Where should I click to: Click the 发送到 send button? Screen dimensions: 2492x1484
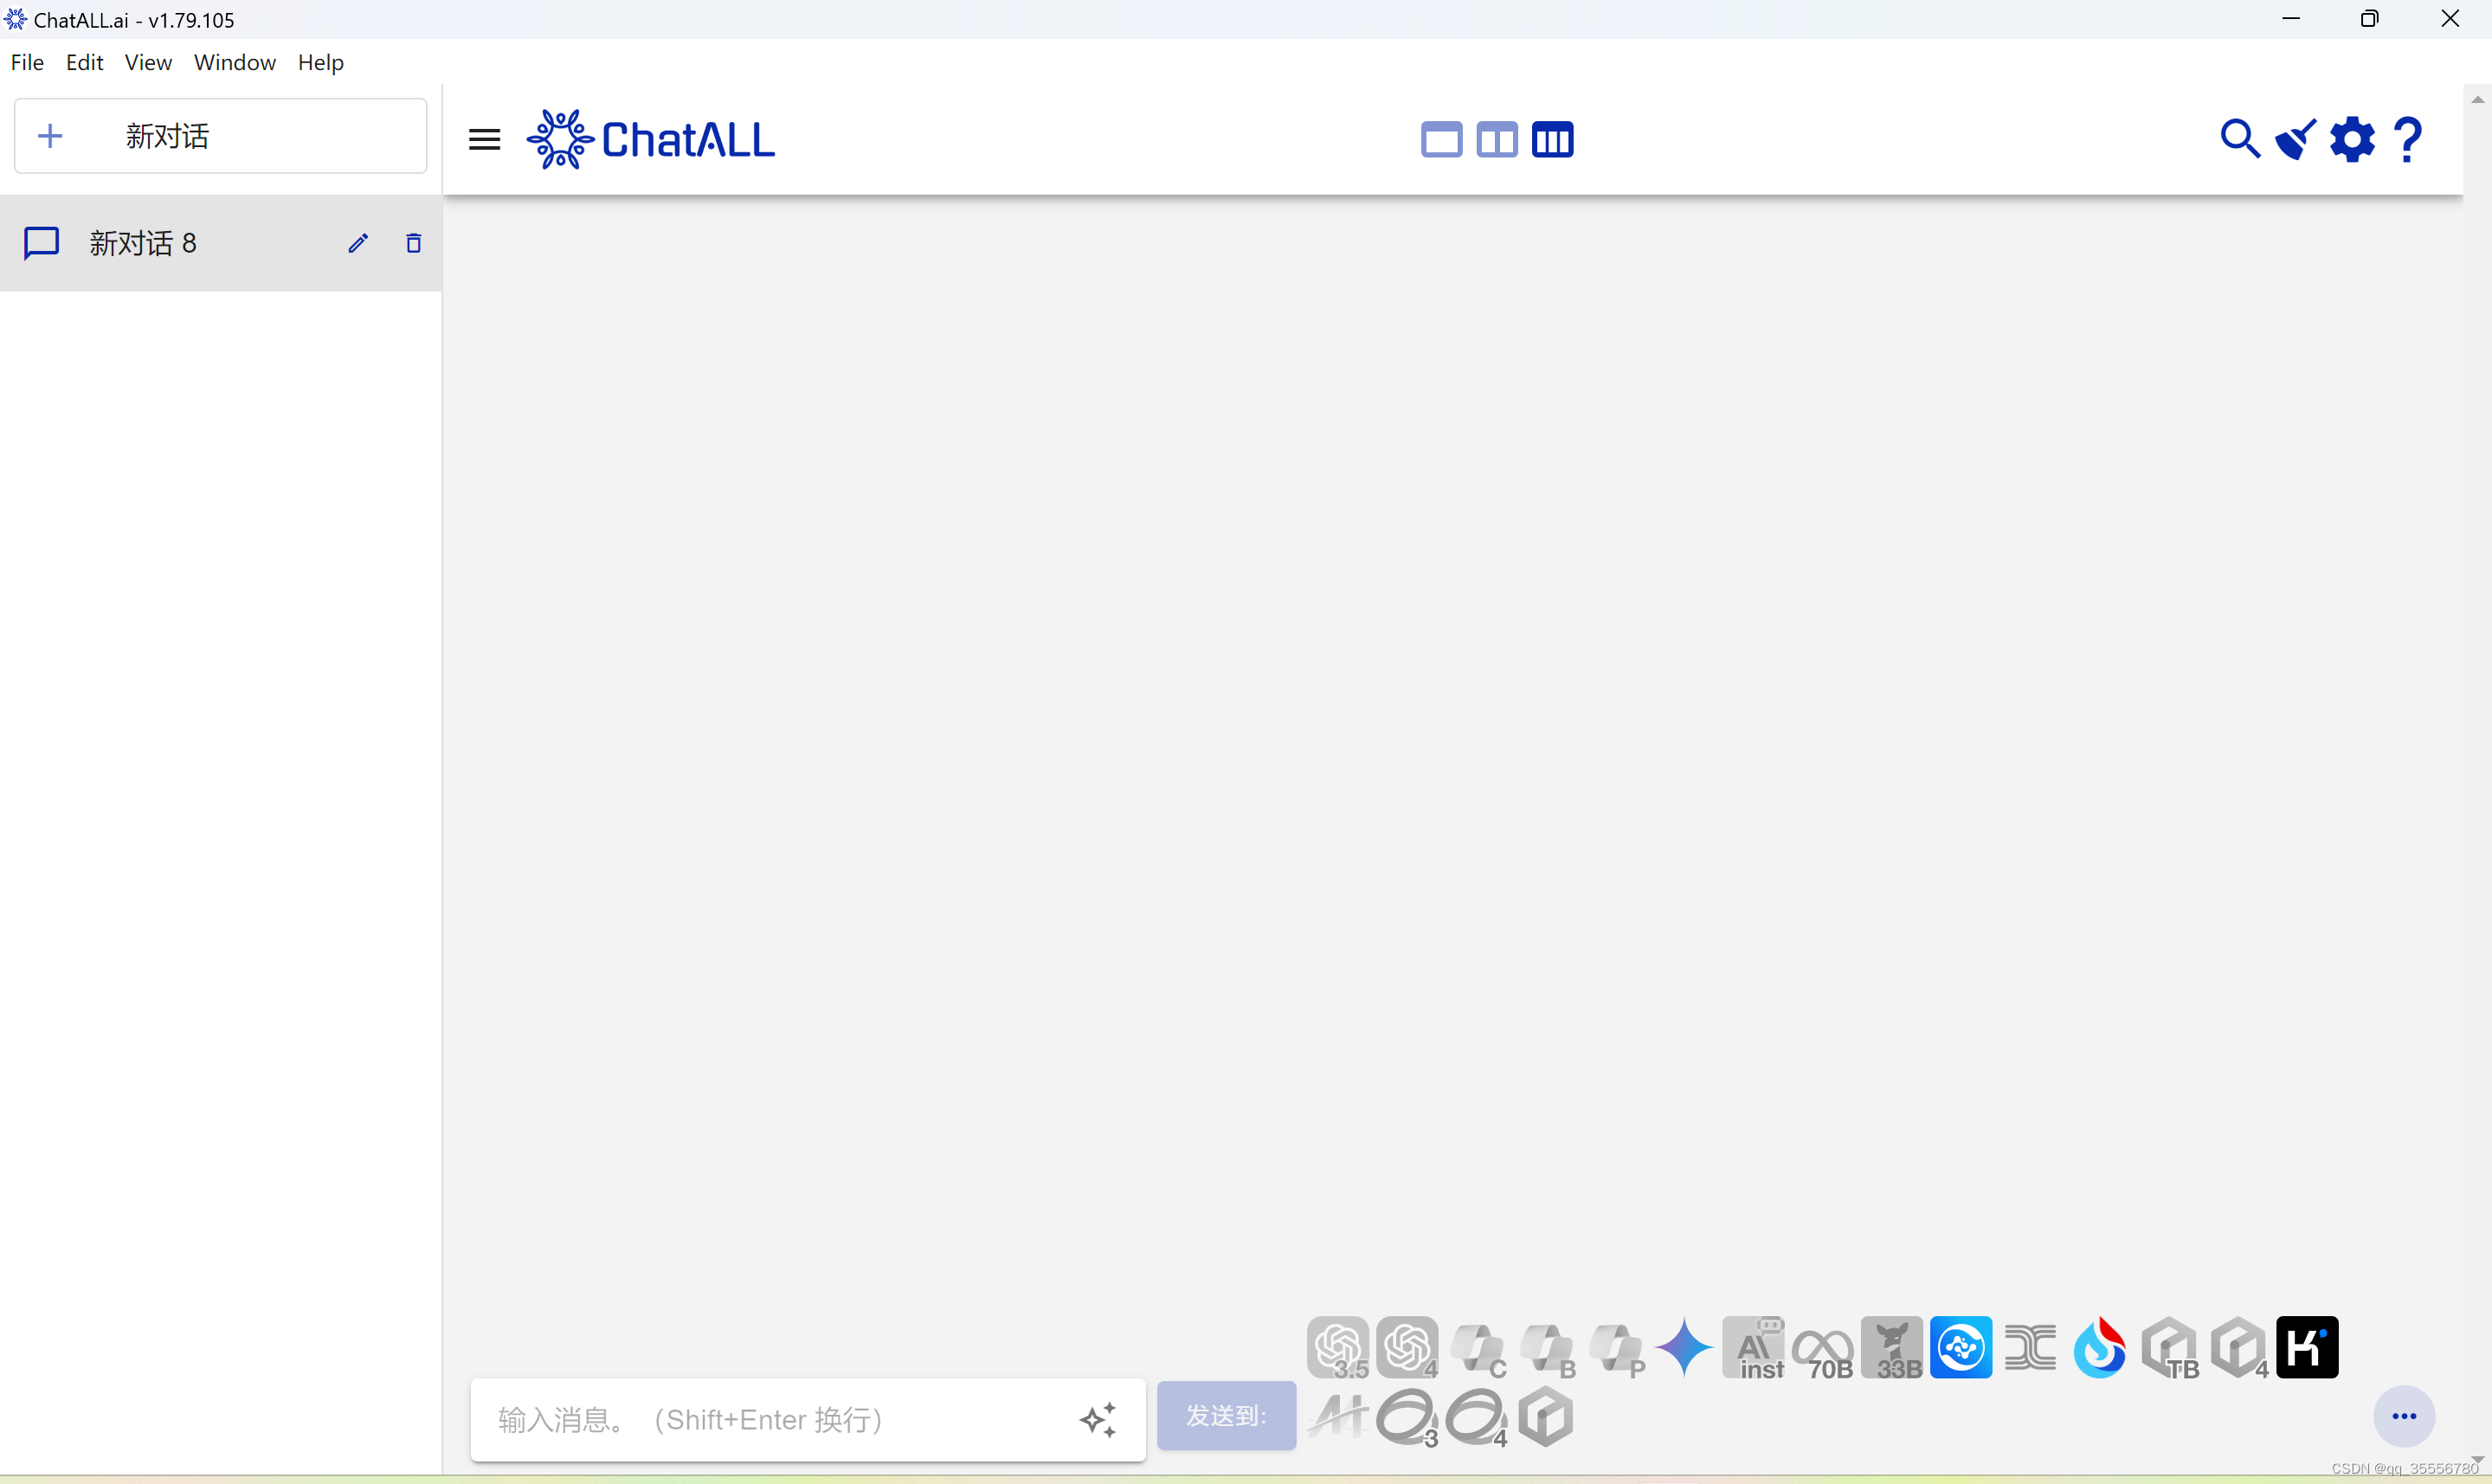pyautogui.click(x=1226, y=1416)
